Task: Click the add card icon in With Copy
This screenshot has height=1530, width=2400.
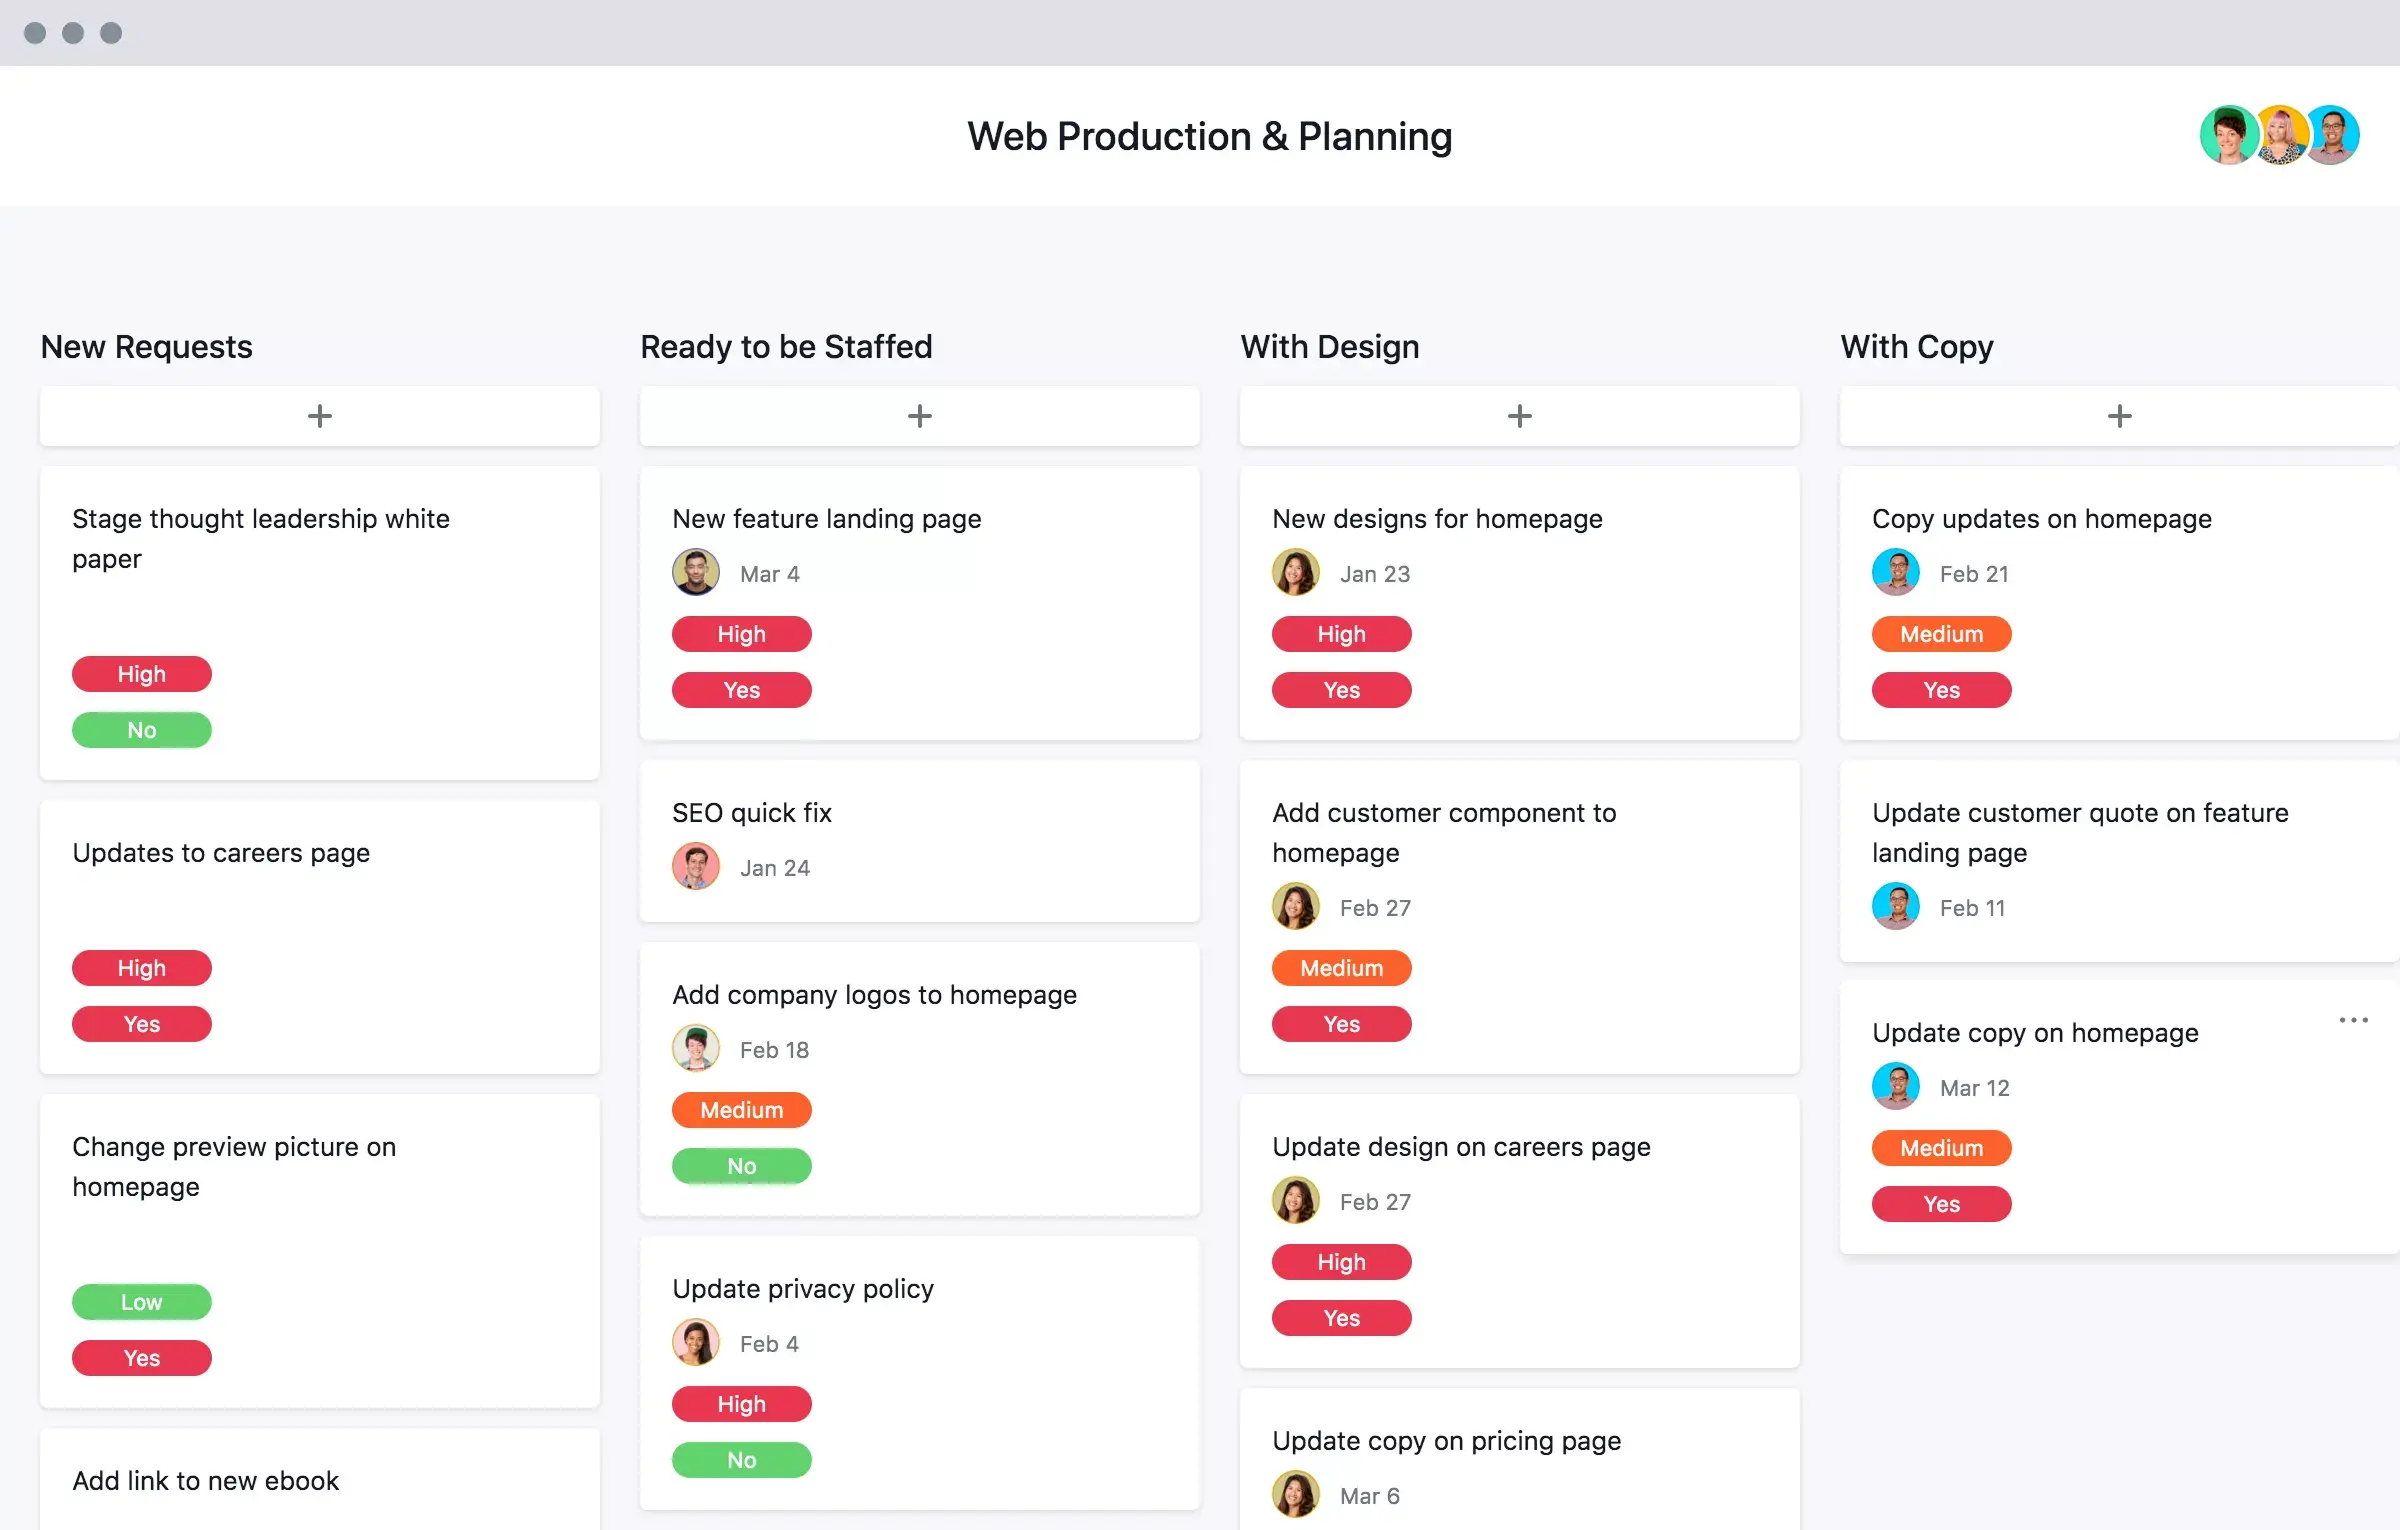Action: (x=2120, y=416)
